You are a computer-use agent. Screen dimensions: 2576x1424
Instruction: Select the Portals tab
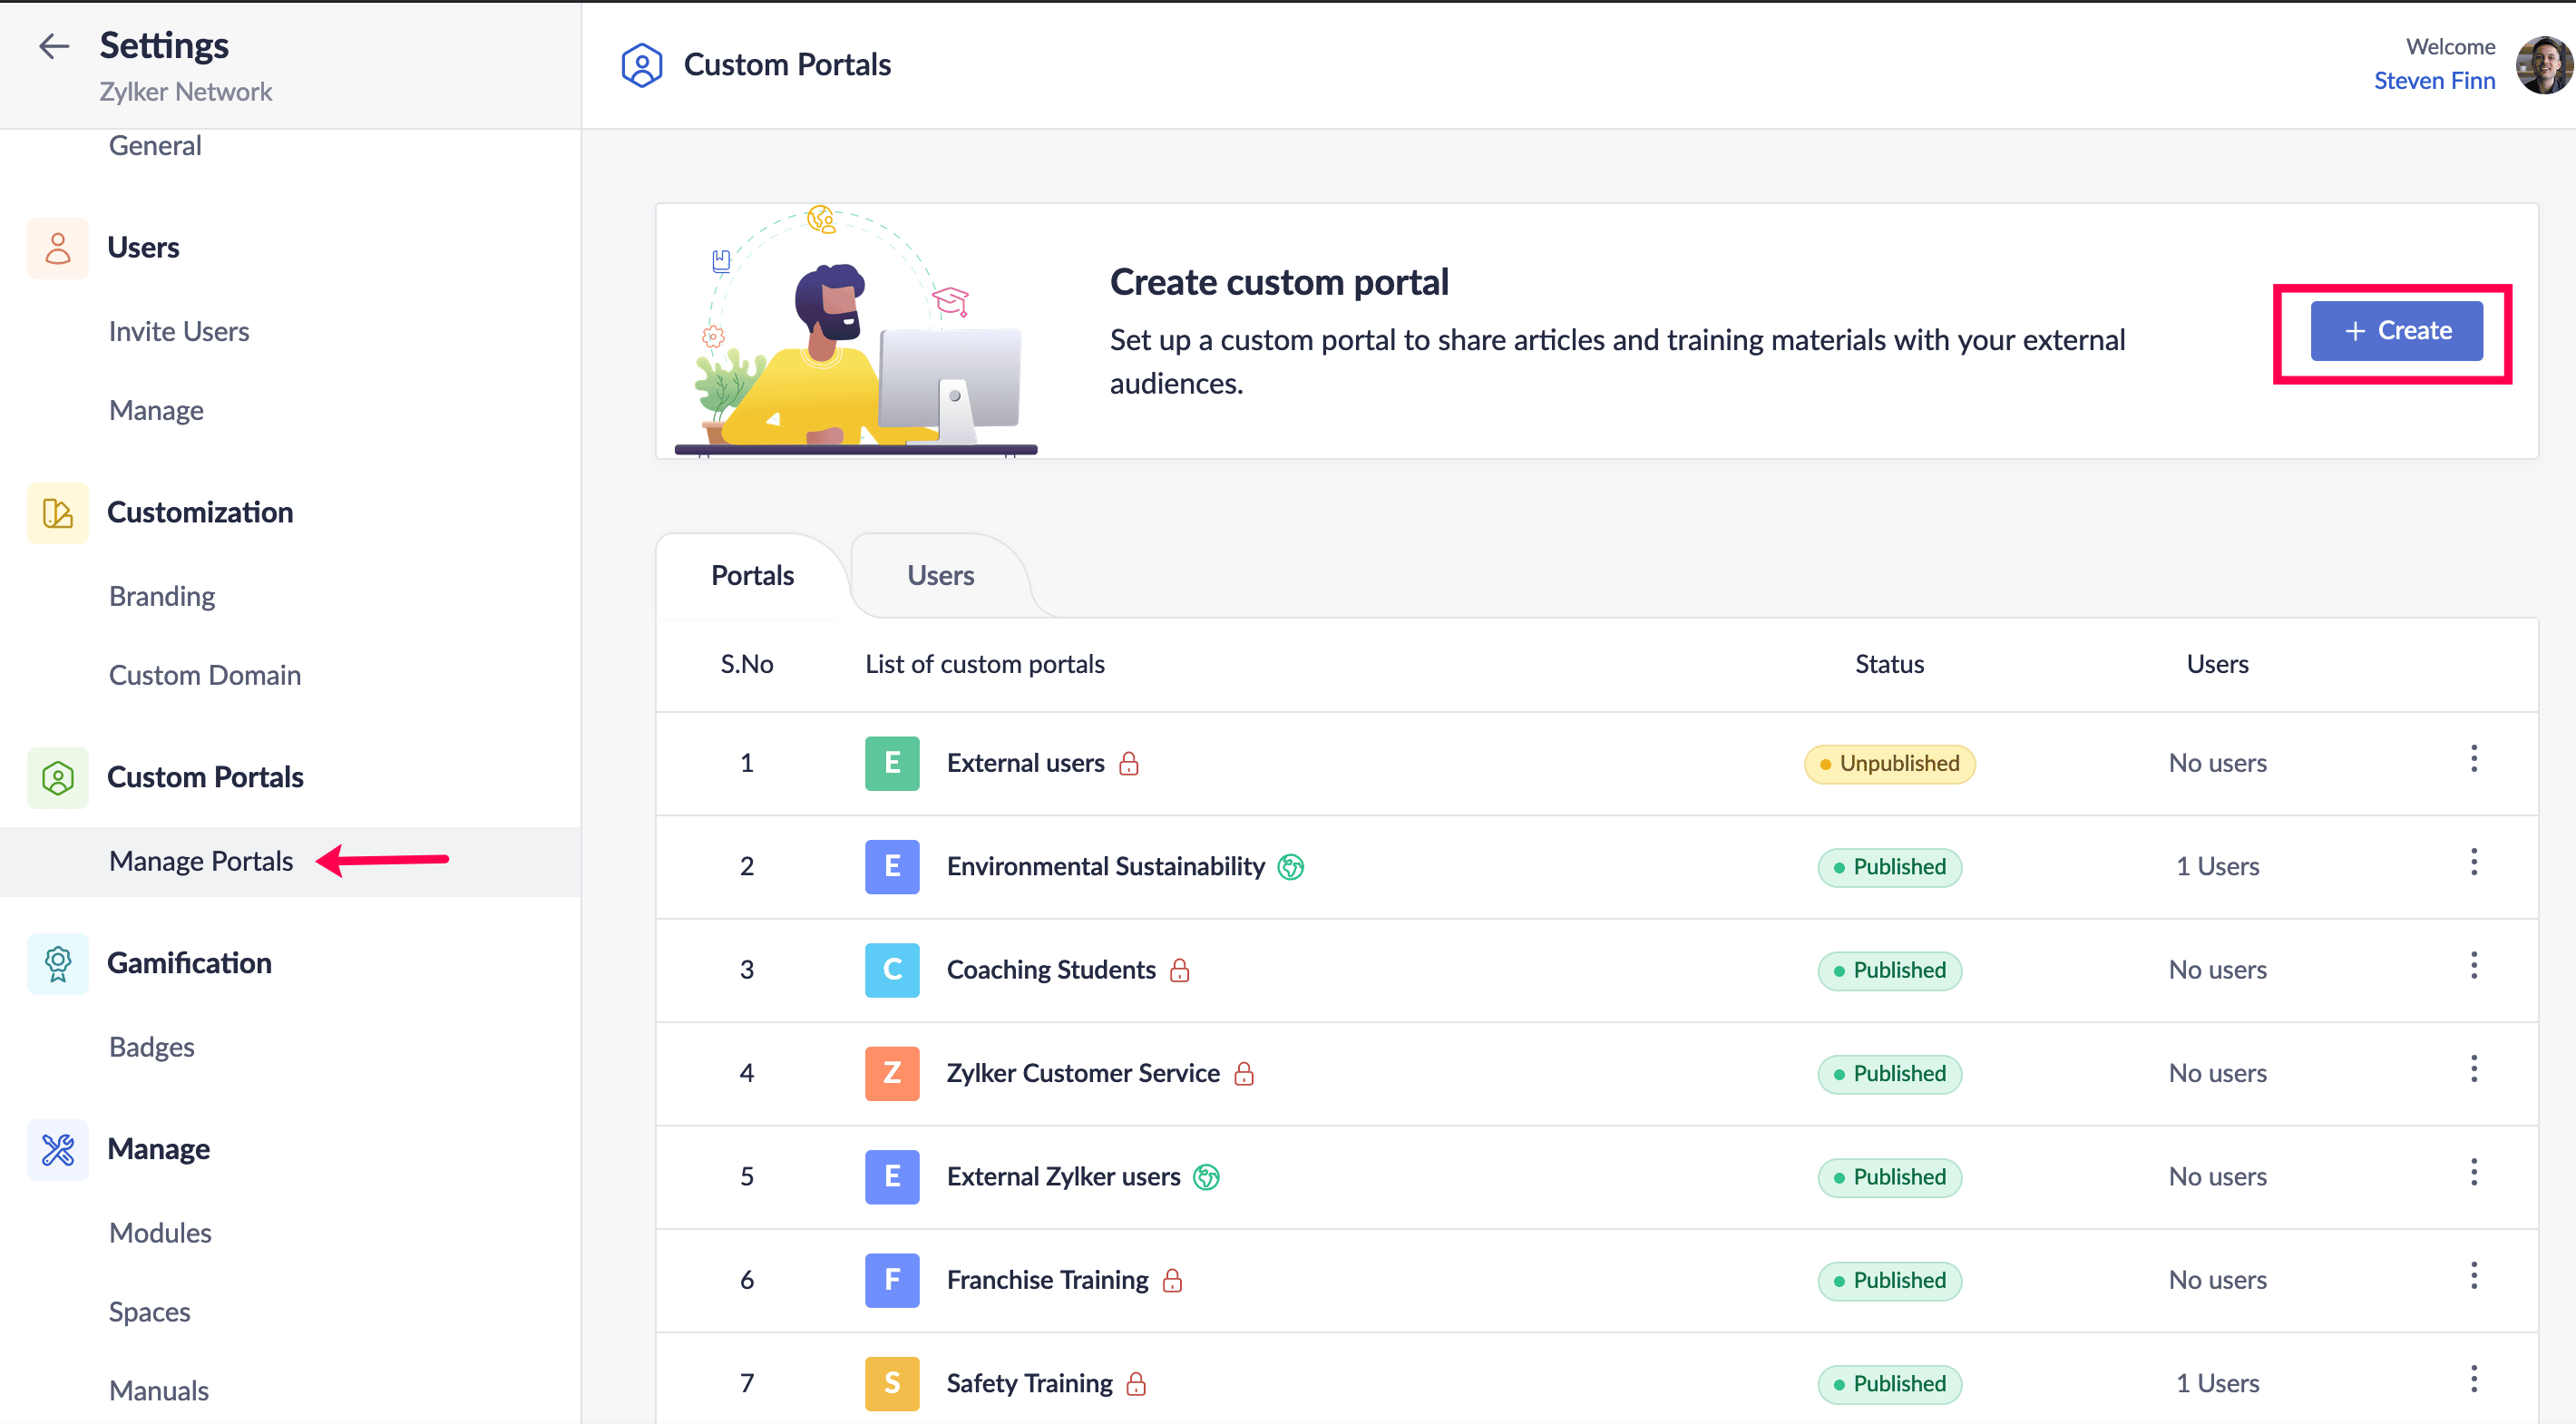tap(752, 576)
